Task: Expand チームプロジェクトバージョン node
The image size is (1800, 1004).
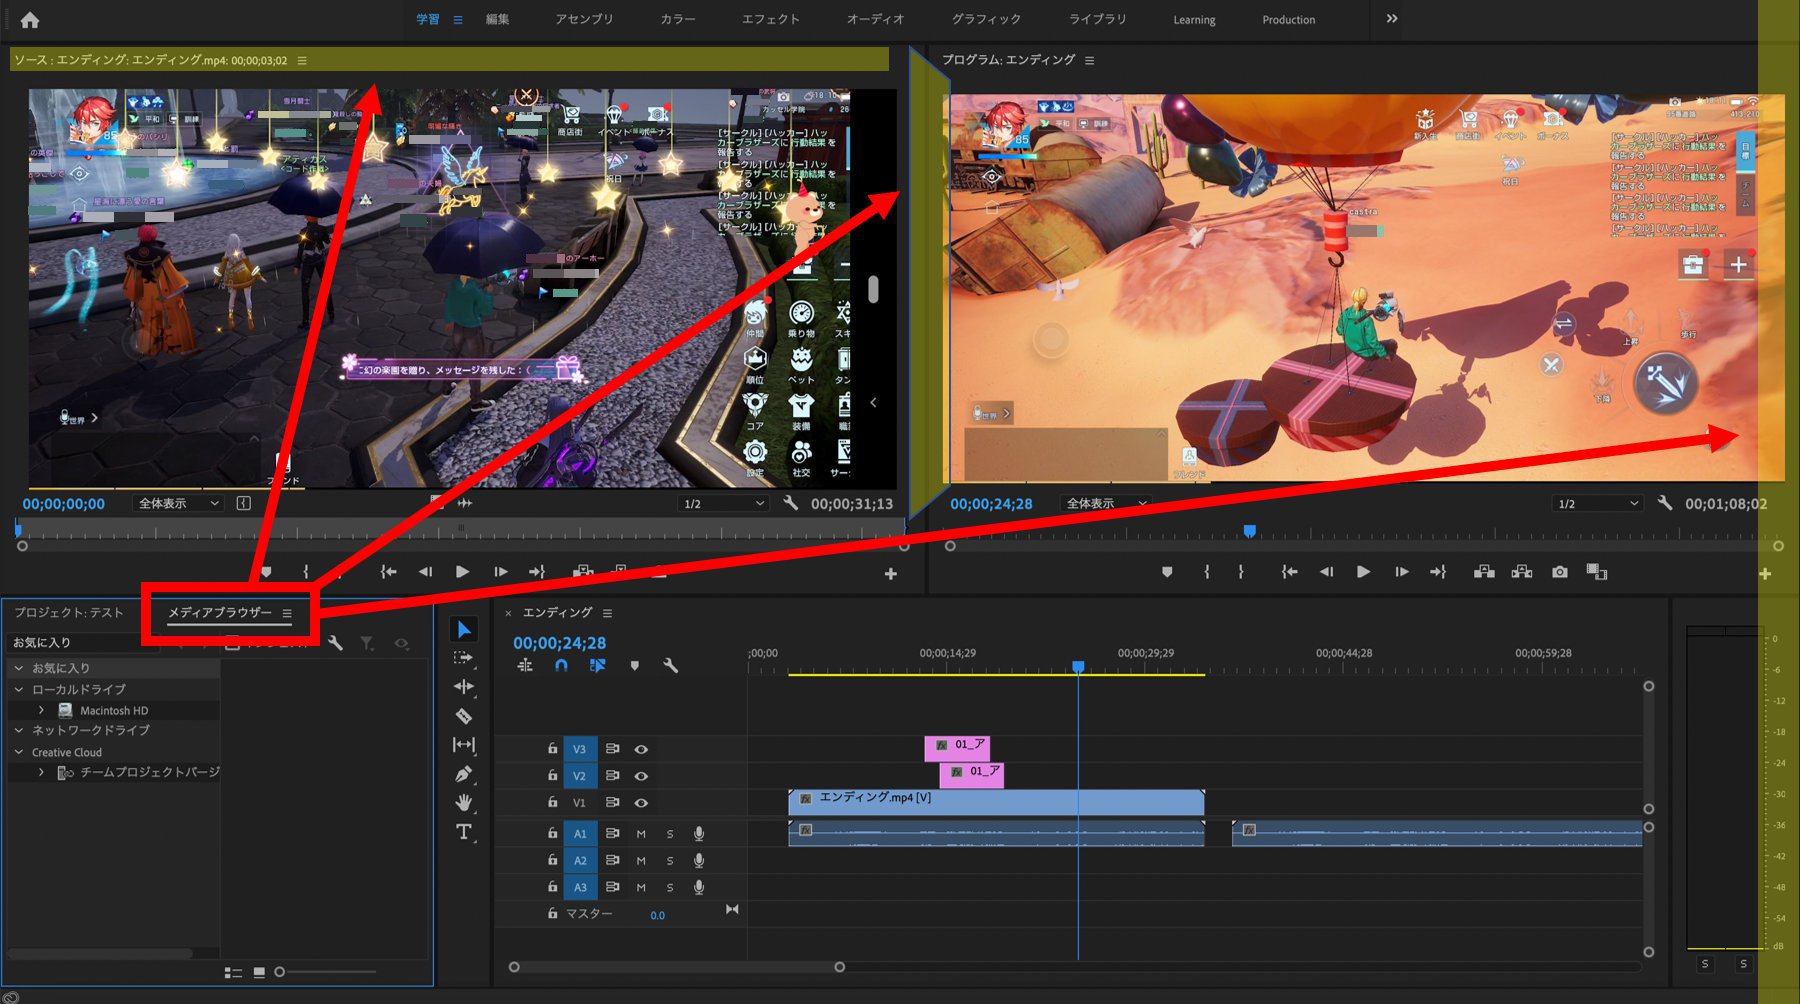Action: pyautogui.click(x=41, y=772)
